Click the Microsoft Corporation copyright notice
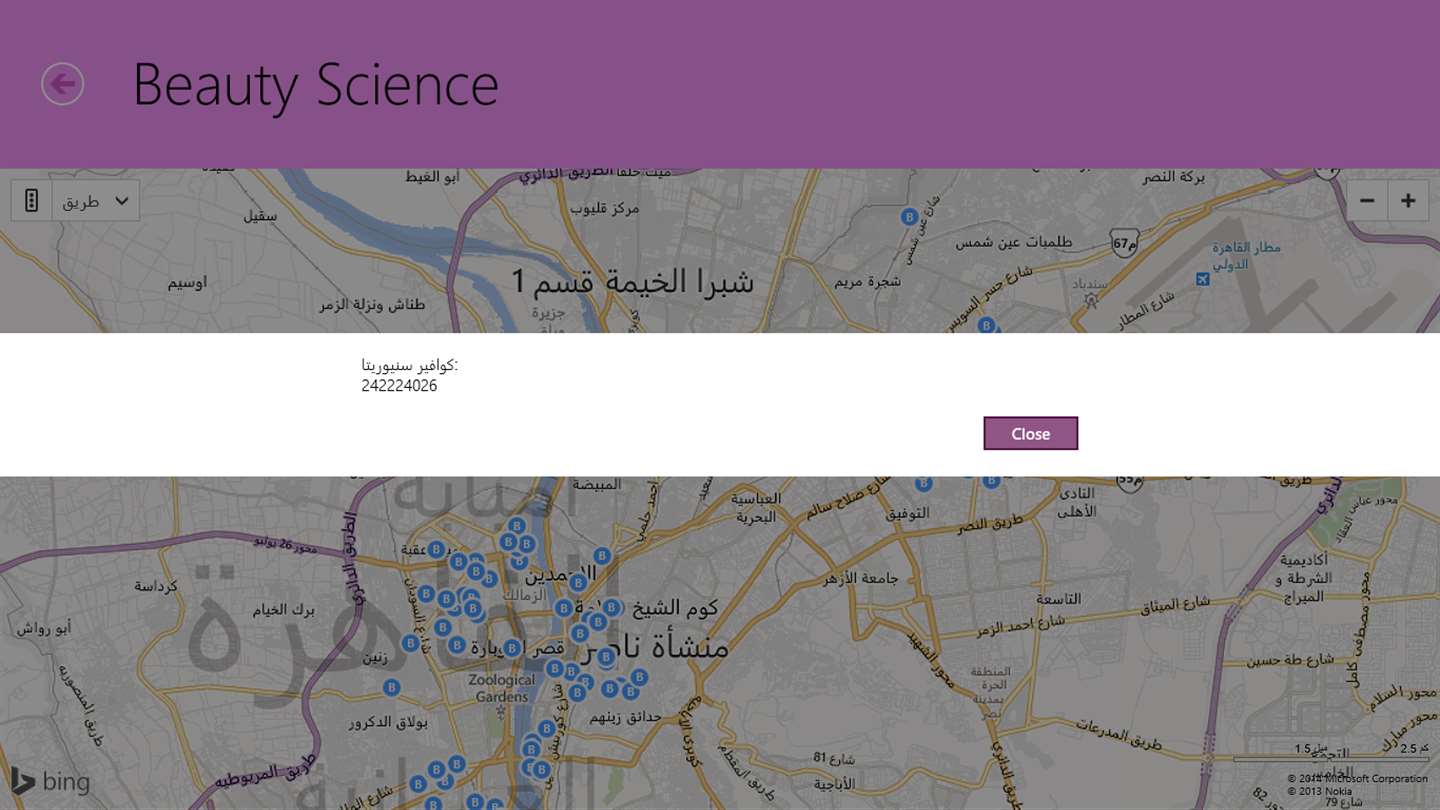Viewport: 1440px width, 810px height. (x=1357, y=778)
